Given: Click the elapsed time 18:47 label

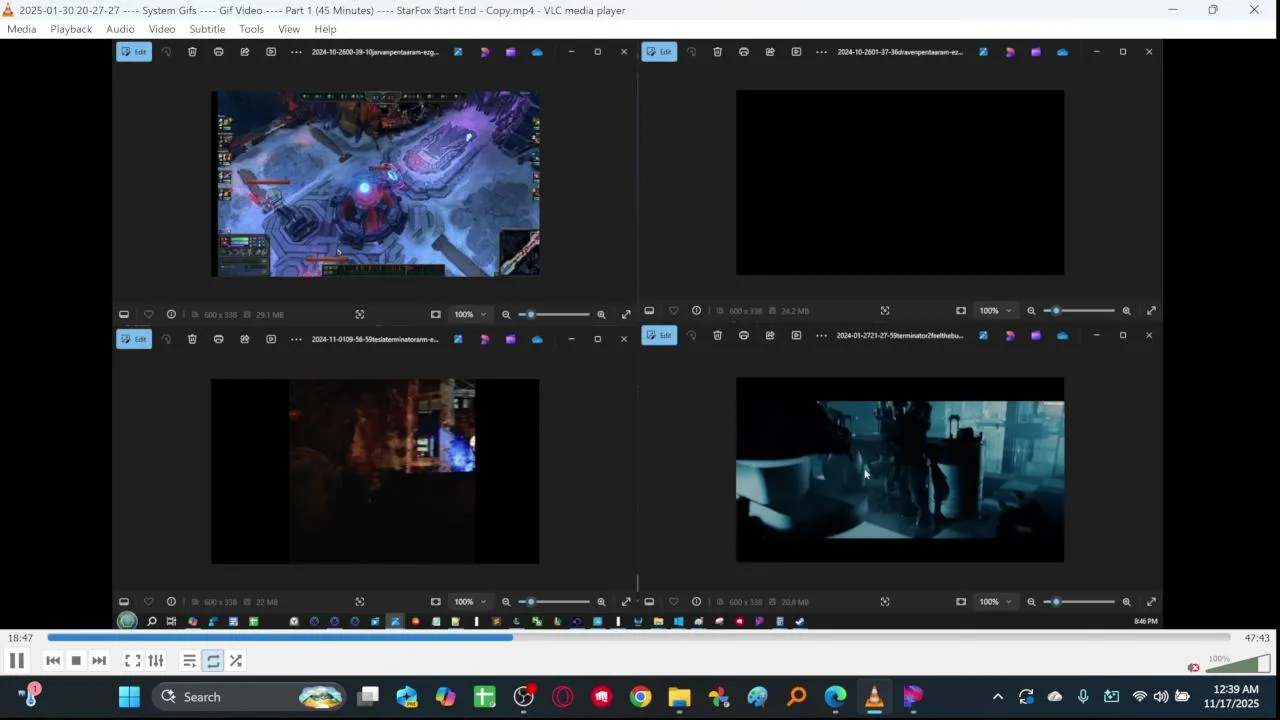Looking at the screenshot, I should tap(21, 638).
